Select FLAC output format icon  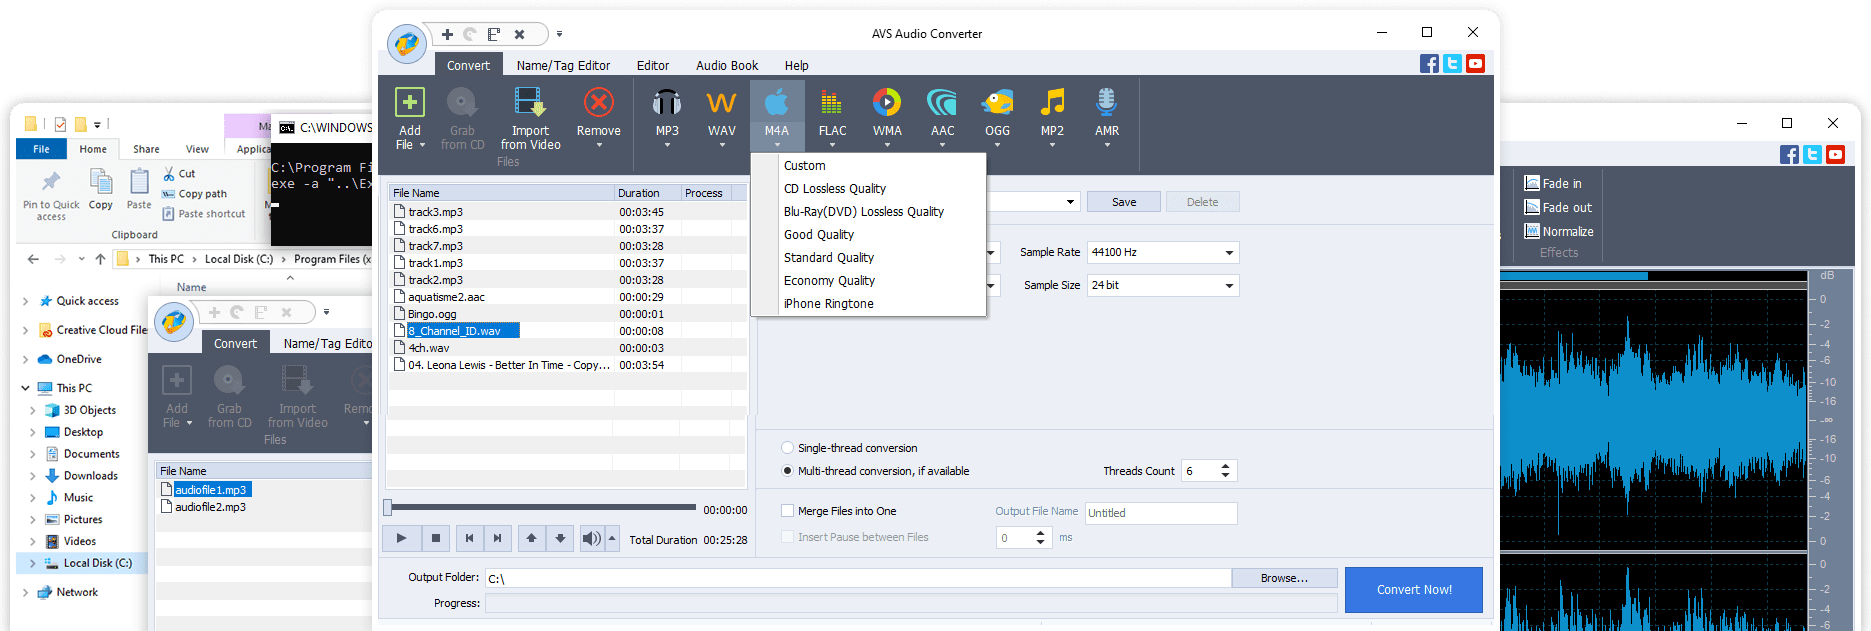click(x=832, y=102)
